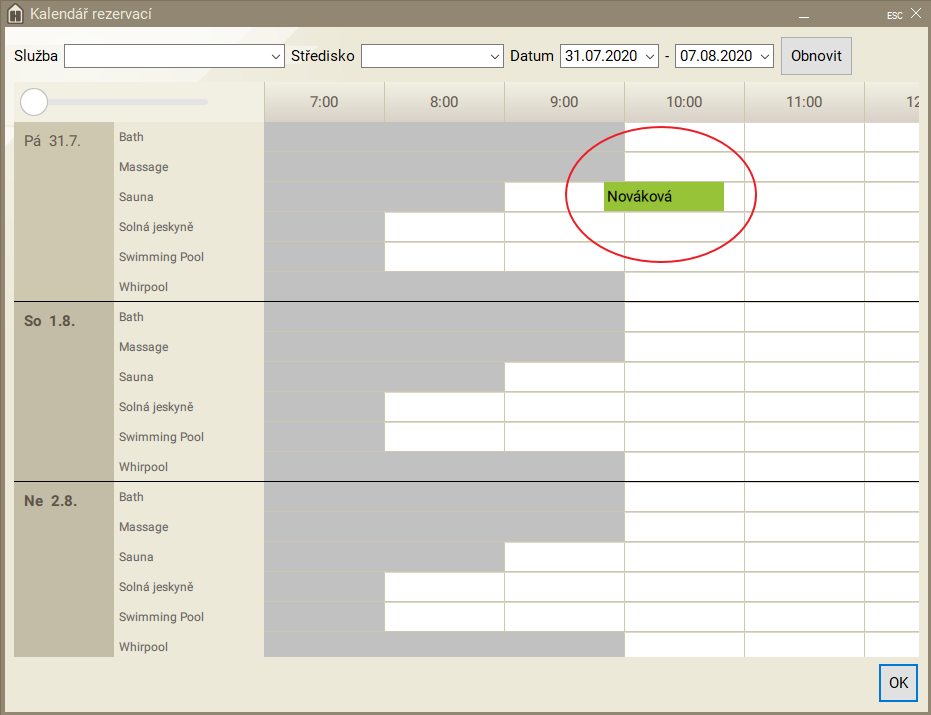Viewport: 931px width, 715px height.
Task: Open the start date picker 31.07.2020
Action: click(609, 56)
